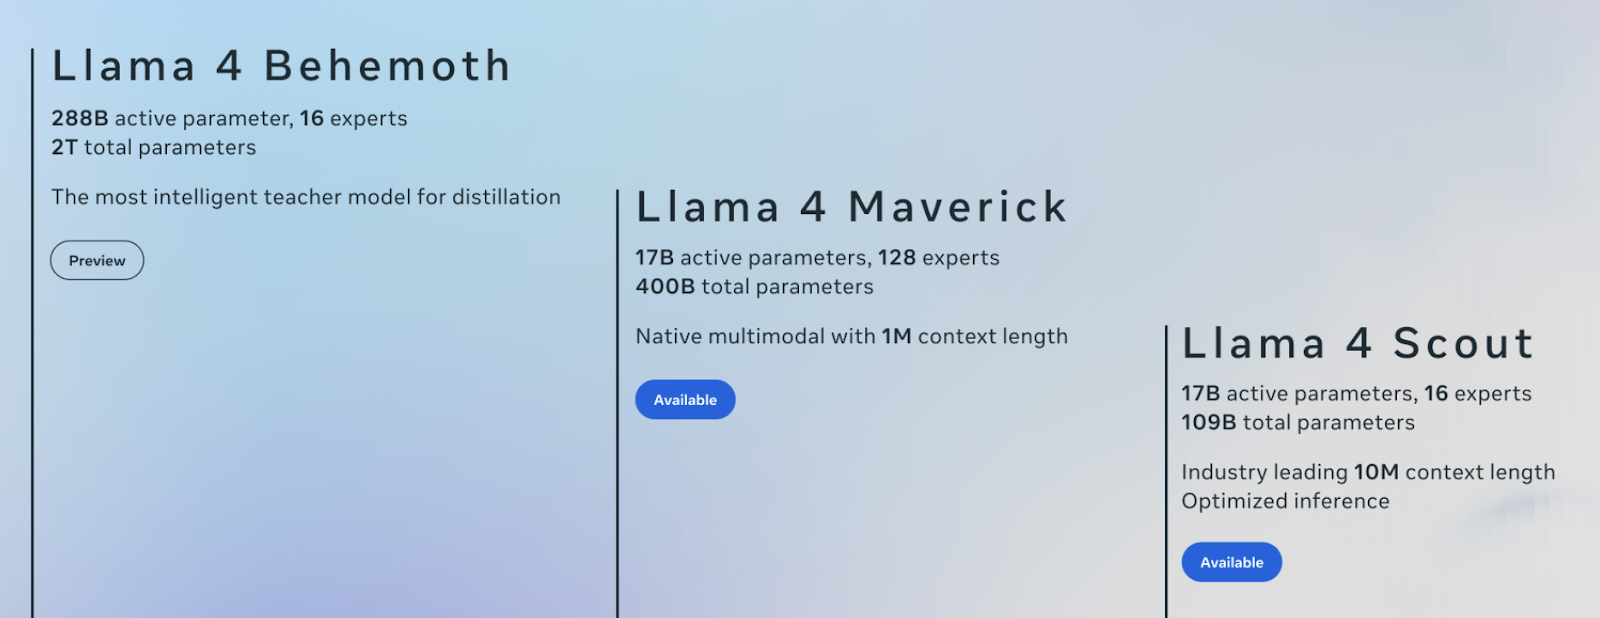Click the Available button under Llama 4 Maverick
Screen dimensions: 1600x618
tap(685, 400)
